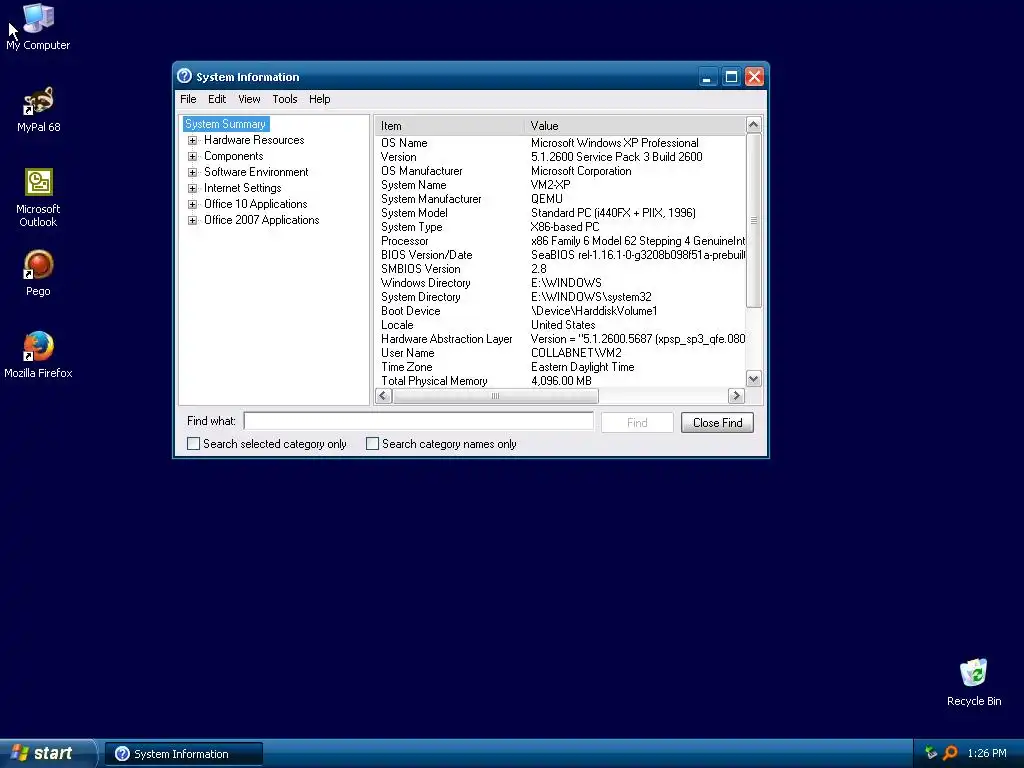Launch MyPal 68 browser shortcut
The width and height of the screenshot is (1024, 768).
click(38, 109)
